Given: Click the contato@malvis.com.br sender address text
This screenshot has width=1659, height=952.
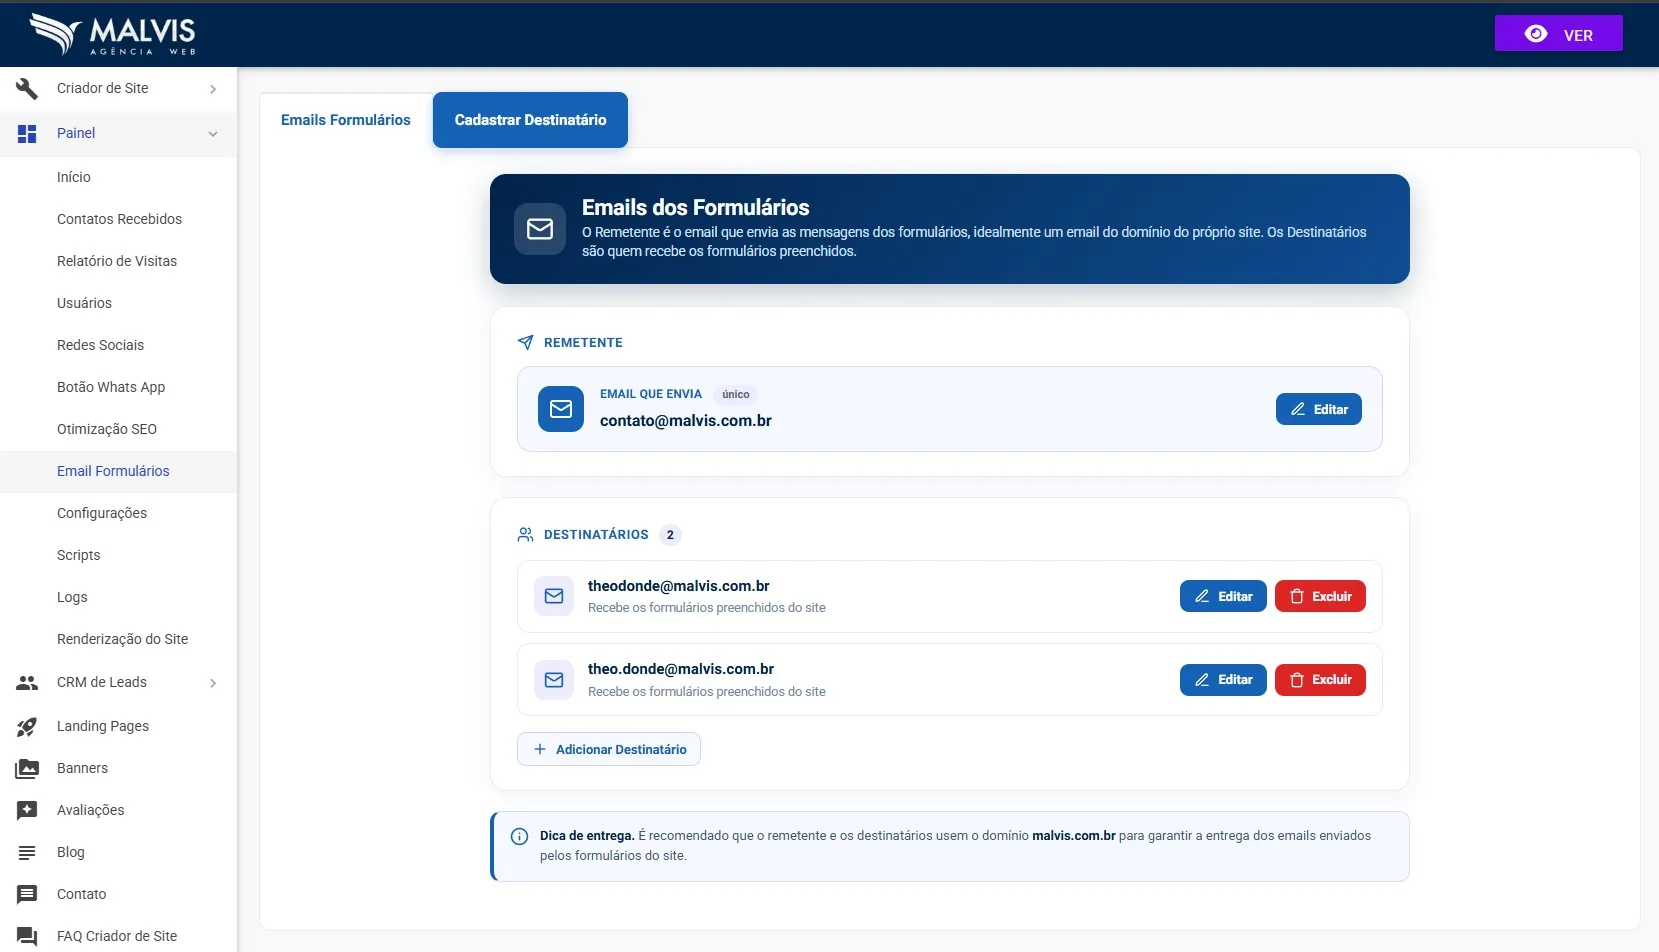Looking at the screenshot, I should pos(686,421).
